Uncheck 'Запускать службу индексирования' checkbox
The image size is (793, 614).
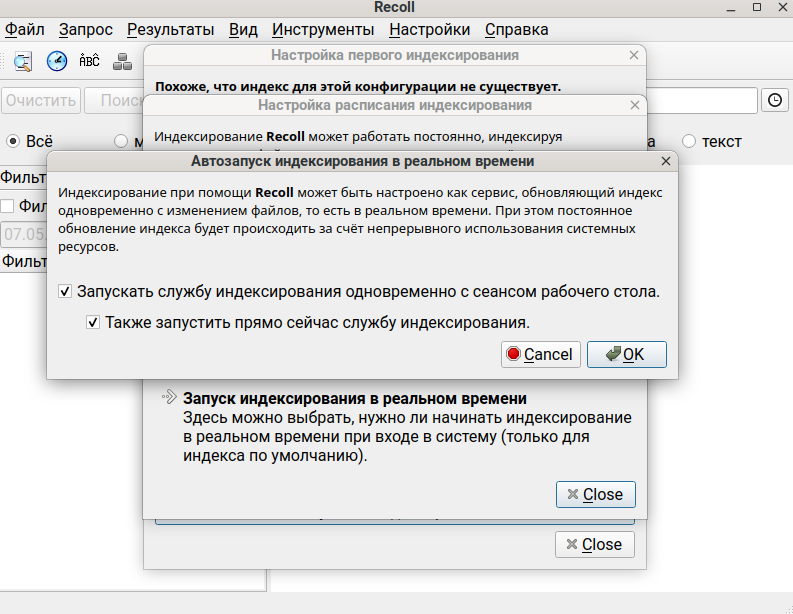[x=65, y=292]
